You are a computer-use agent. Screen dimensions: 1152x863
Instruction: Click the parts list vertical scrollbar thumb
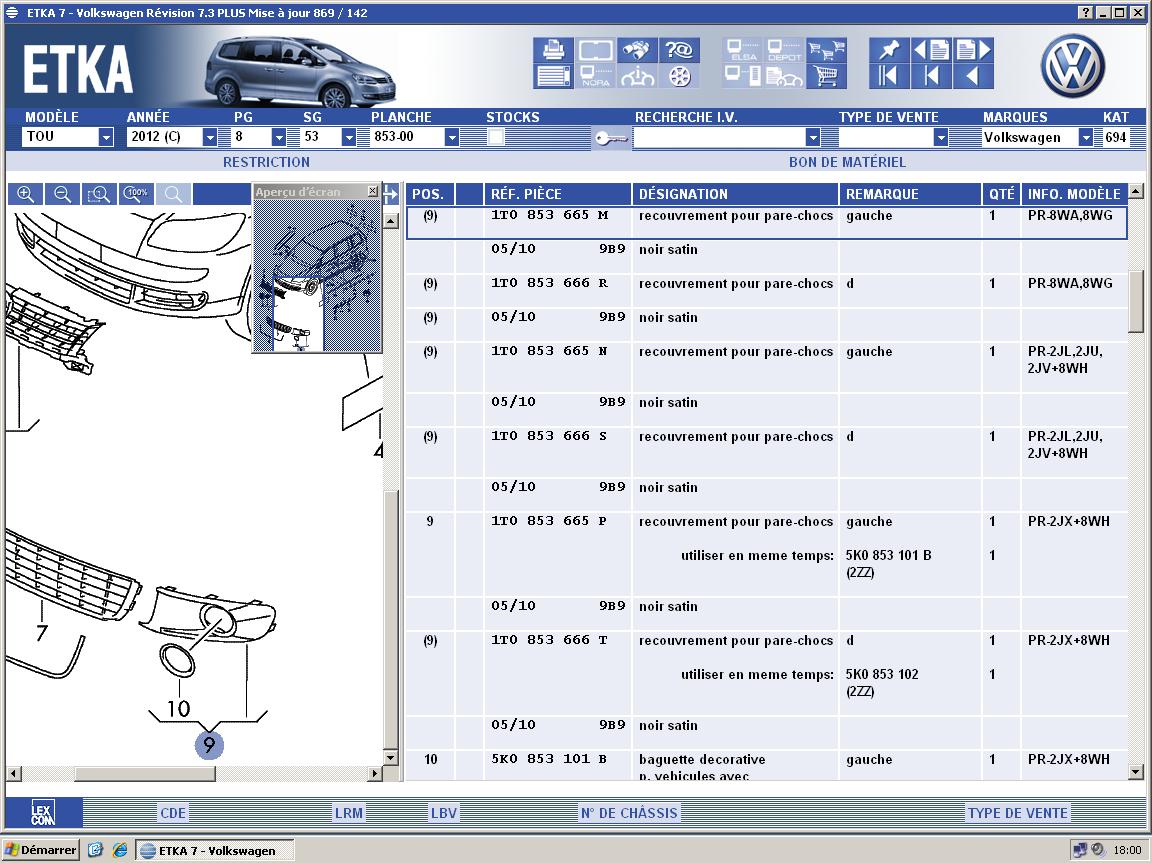(1135, 300)
